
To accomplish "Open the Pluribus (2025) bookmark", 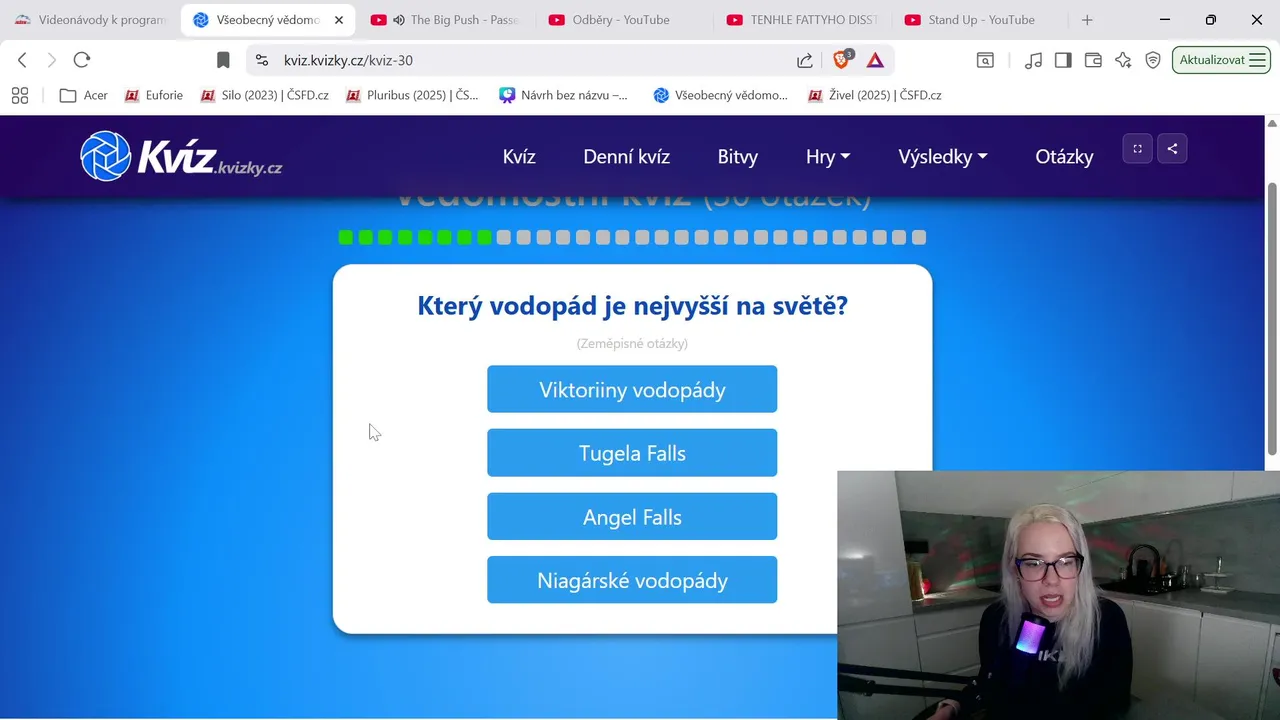I will 412,95.
